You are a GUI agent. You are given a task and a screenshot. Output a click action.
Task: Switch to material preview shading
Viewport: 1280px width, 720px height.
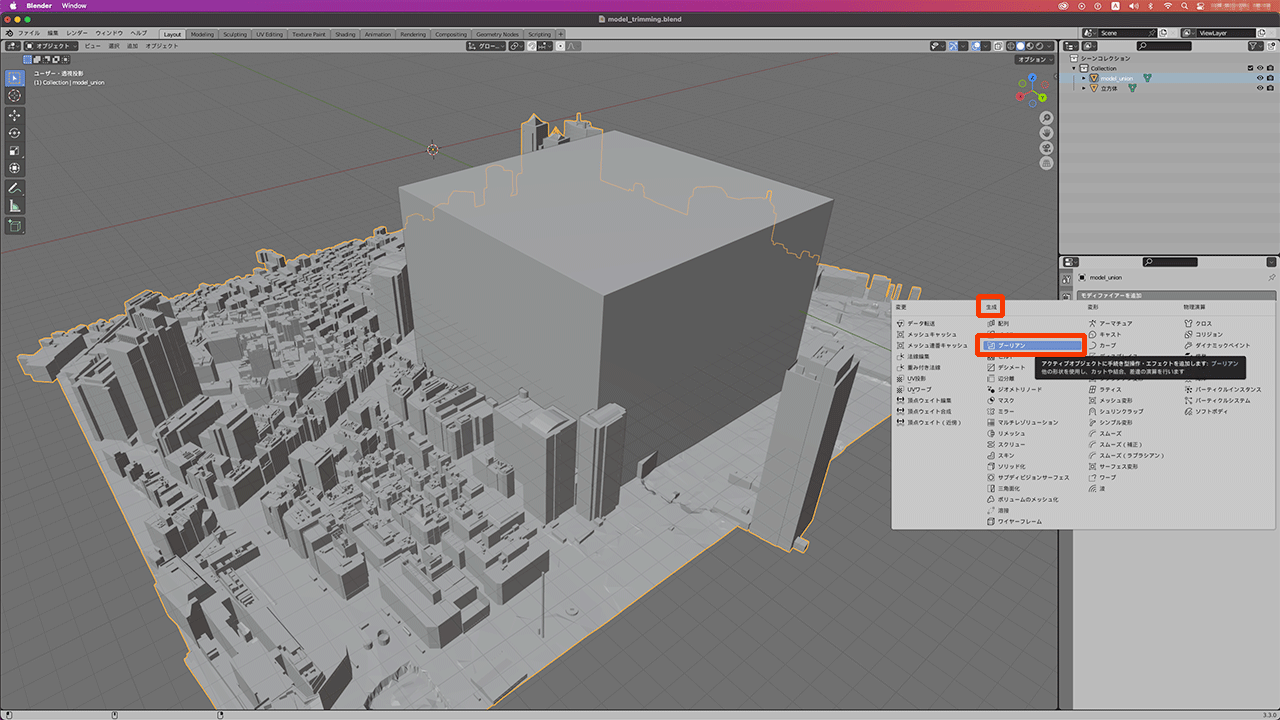point(1030,46)
